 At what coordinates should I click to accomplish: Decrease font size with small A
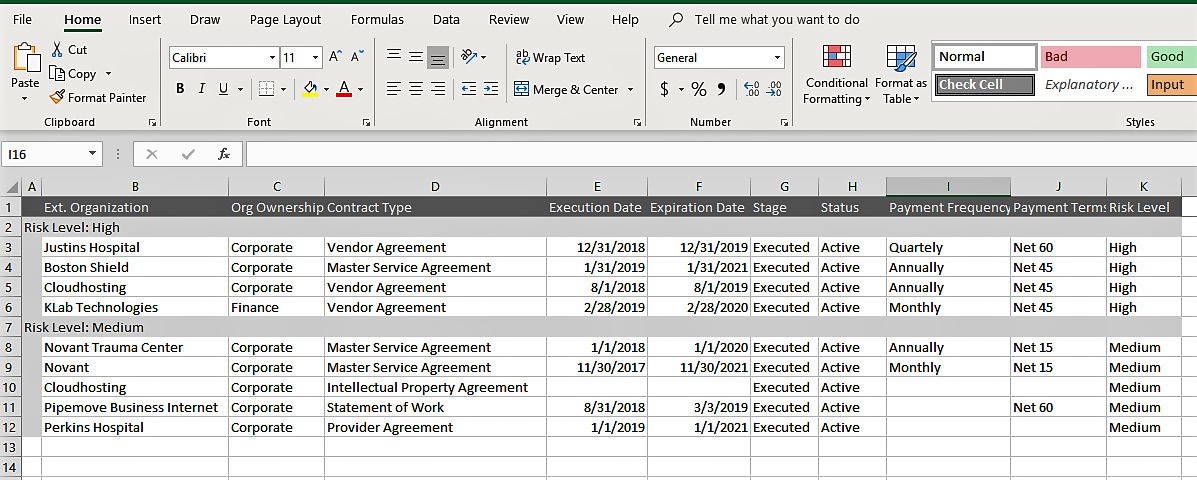coord(357,56)
